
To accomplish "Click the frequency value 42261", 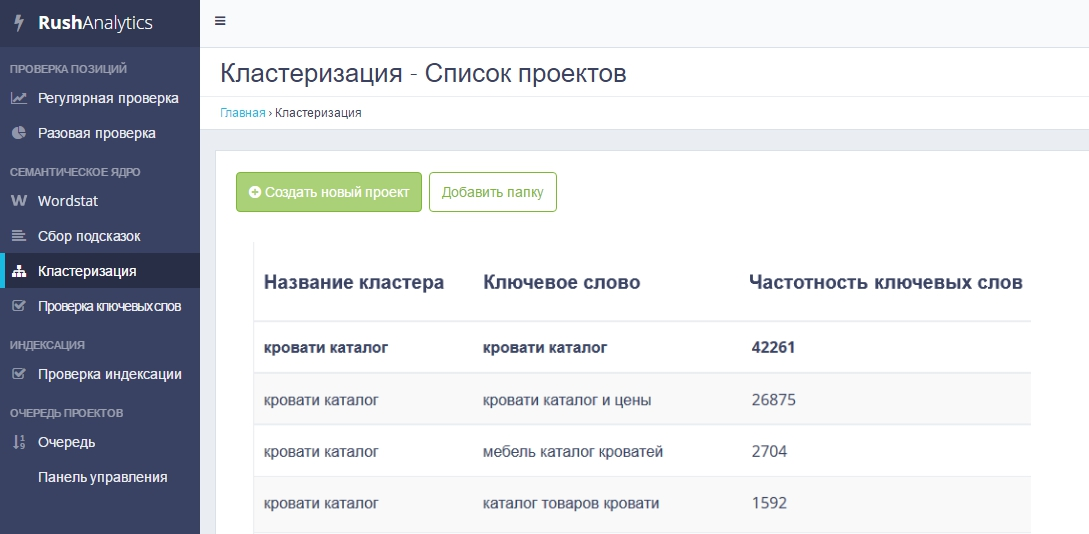I will click(x=773, y=348).
